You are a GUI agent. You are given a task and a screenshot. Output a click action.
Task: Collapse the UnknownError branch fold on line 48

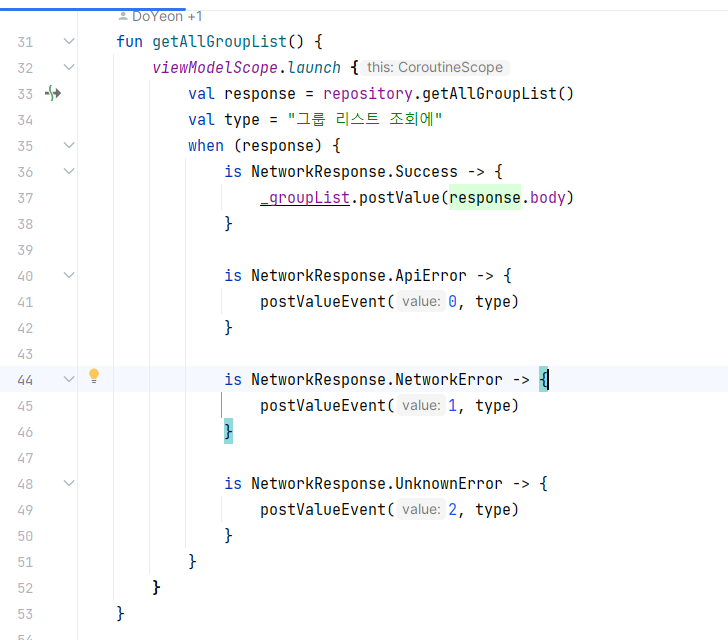(69, 483)
